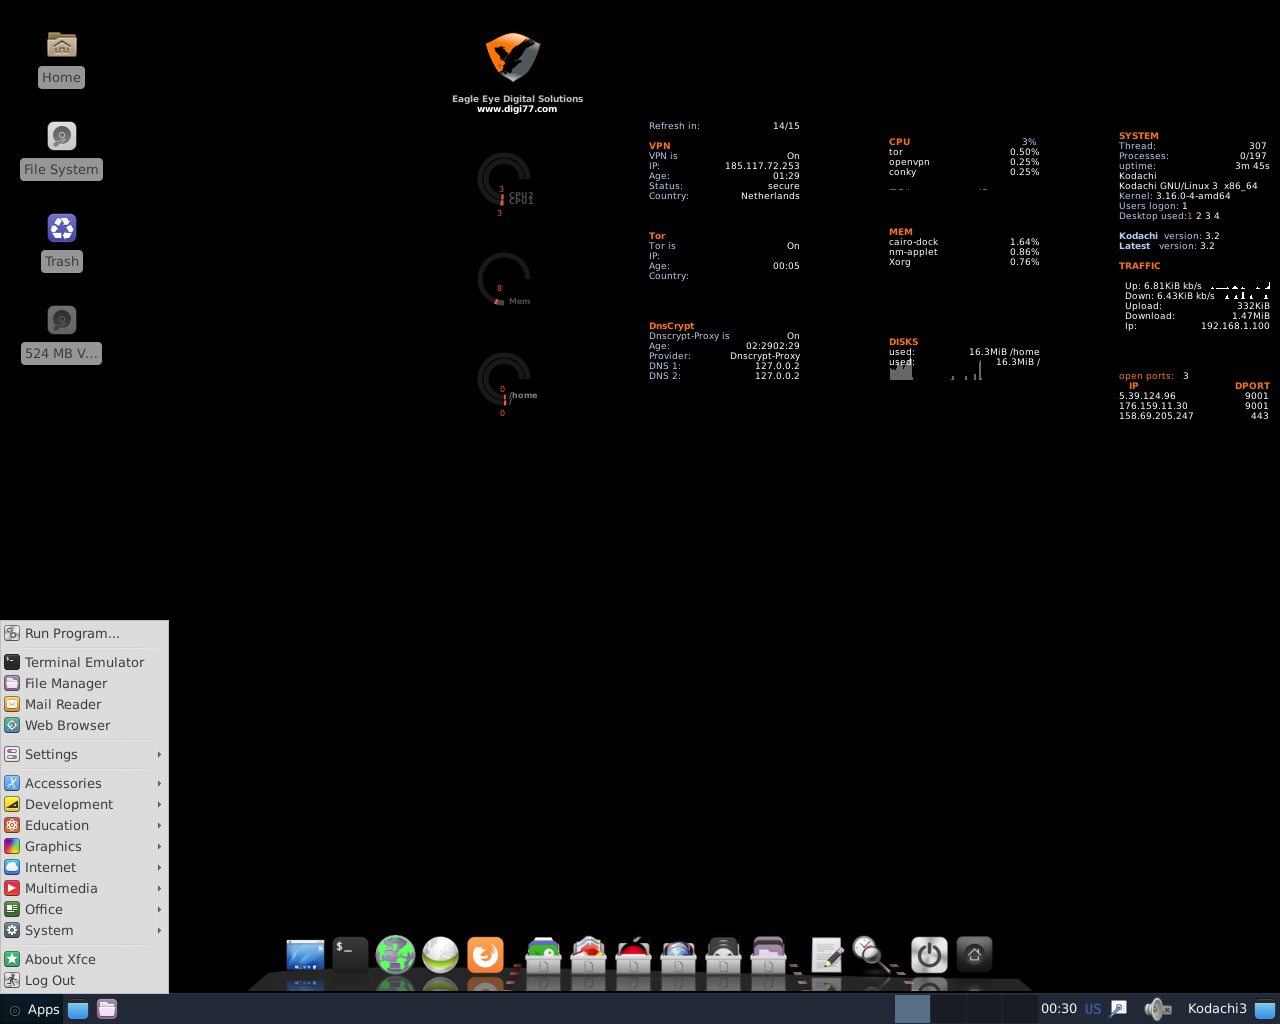Open the Show Desktop icon in the dock
1280x1024 pixels.
click(305, 955)
